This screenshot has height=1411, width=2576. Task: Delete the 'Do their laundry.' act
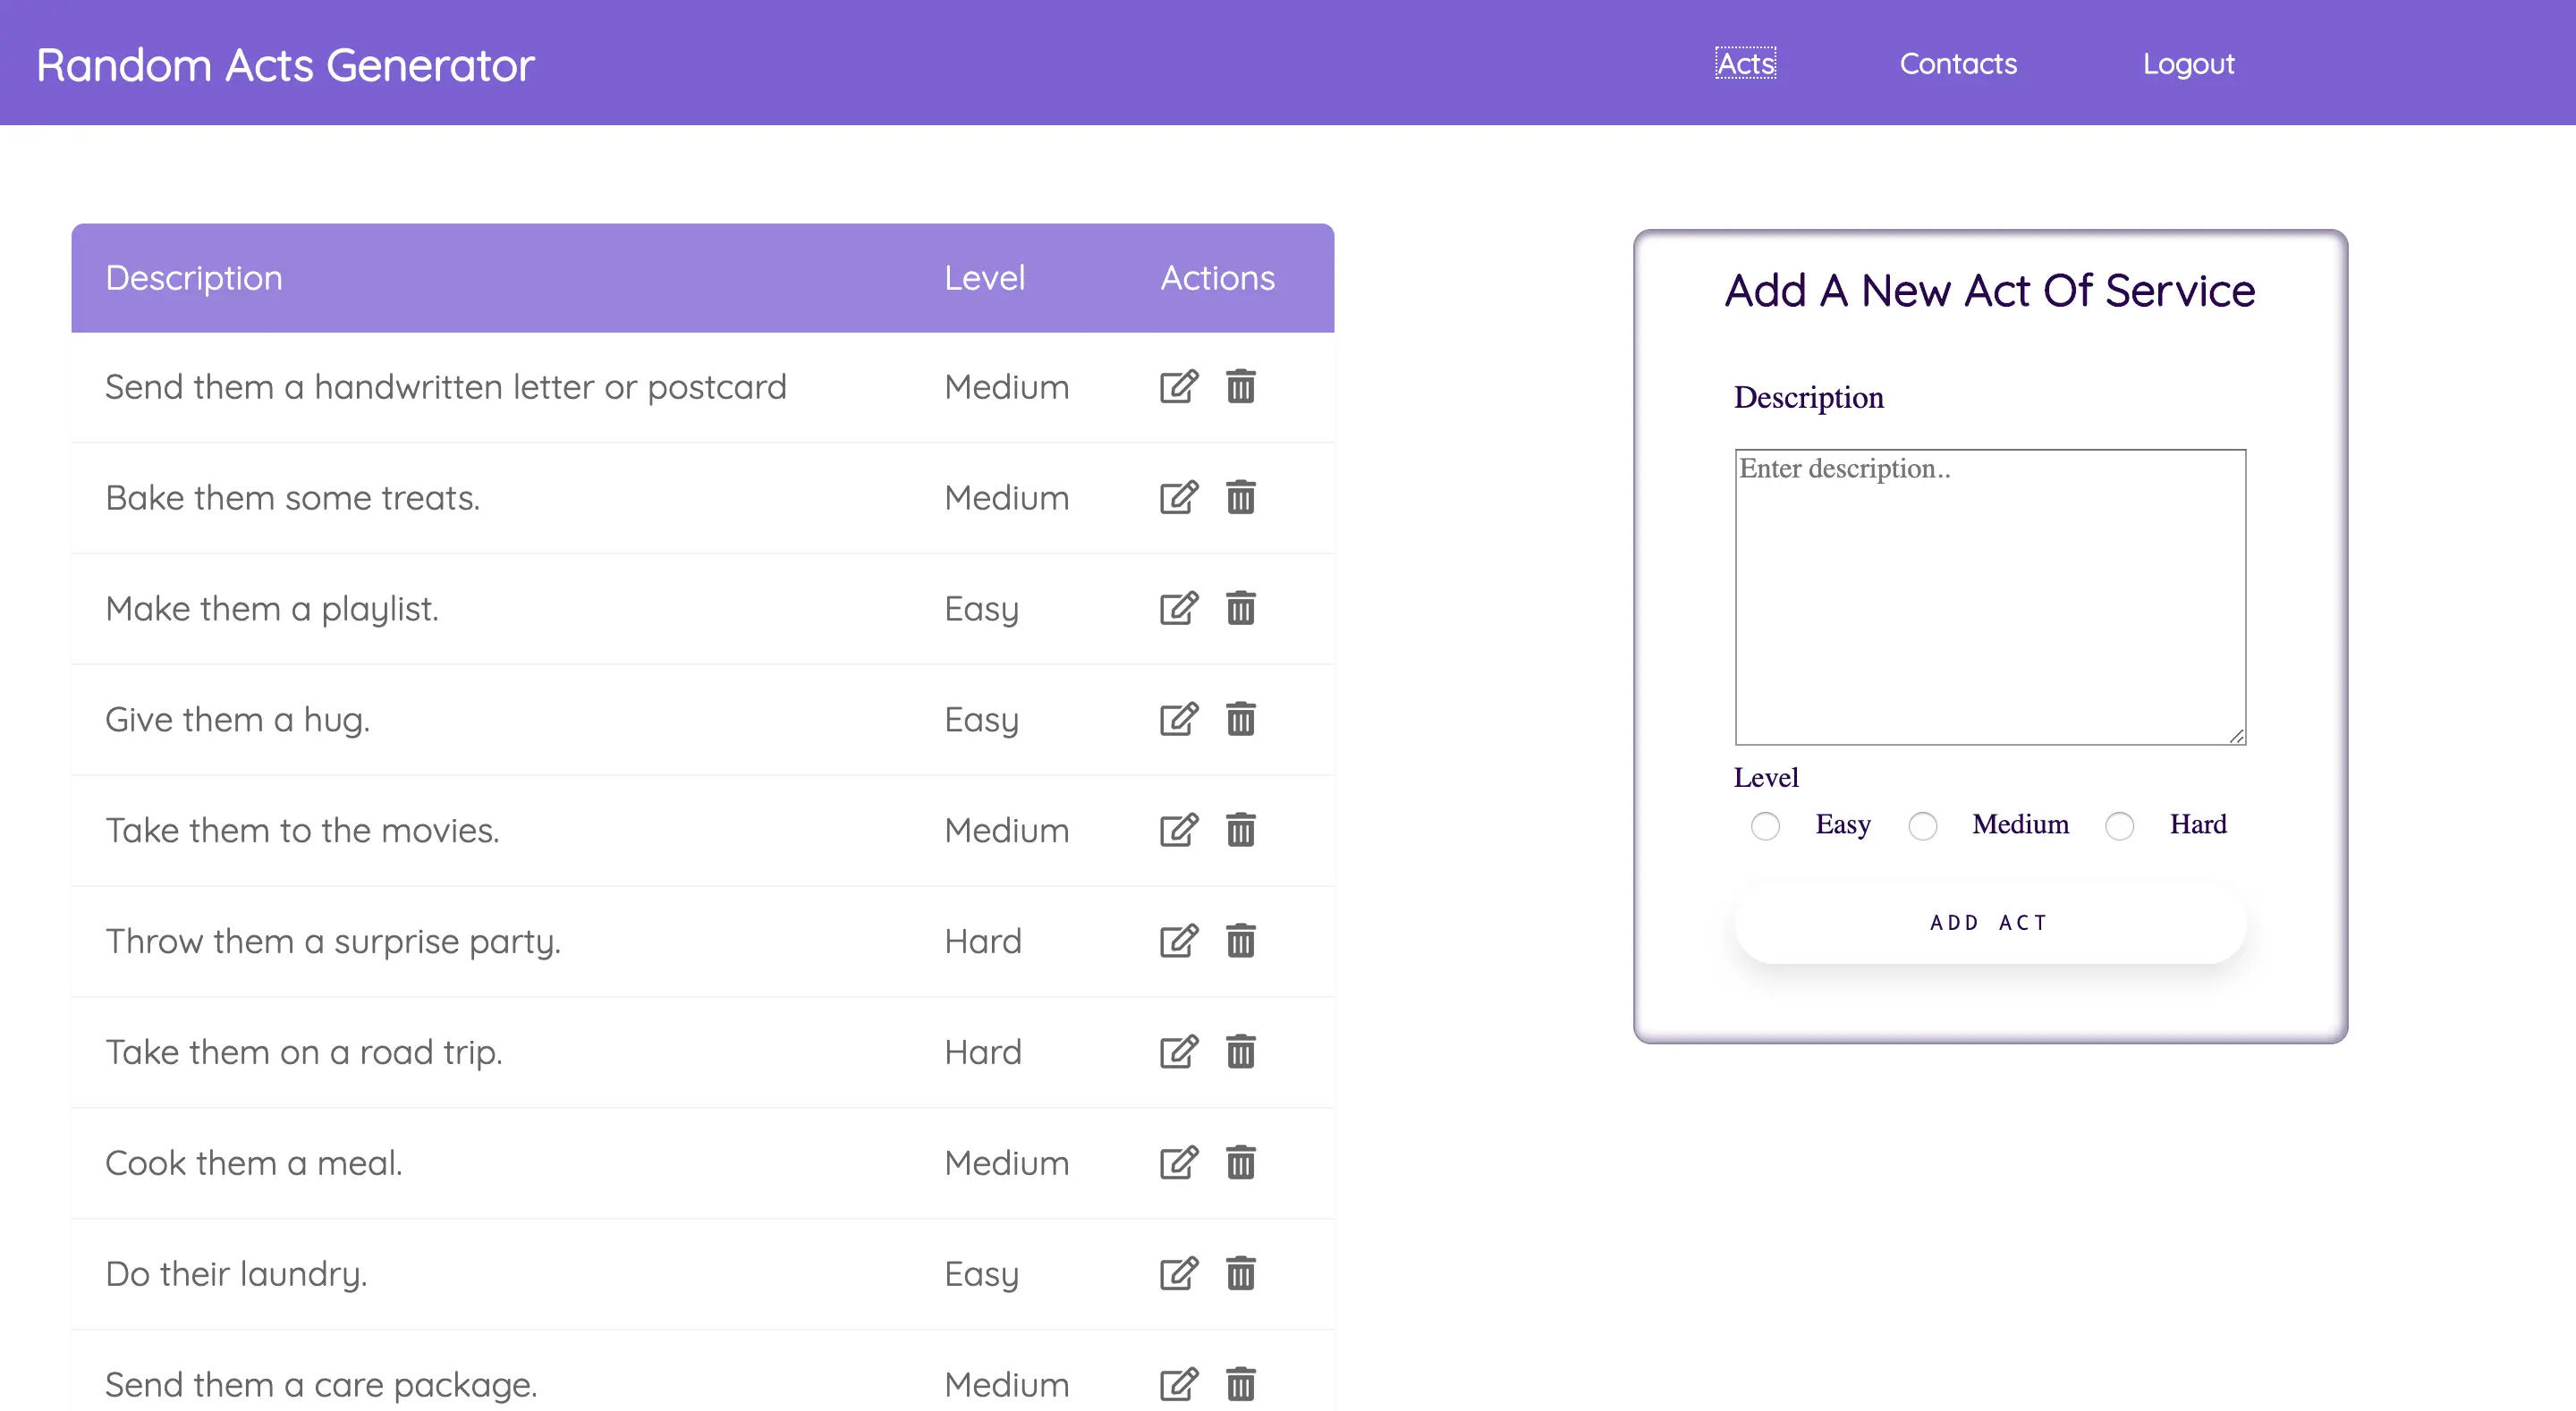click(1240, 1274)
